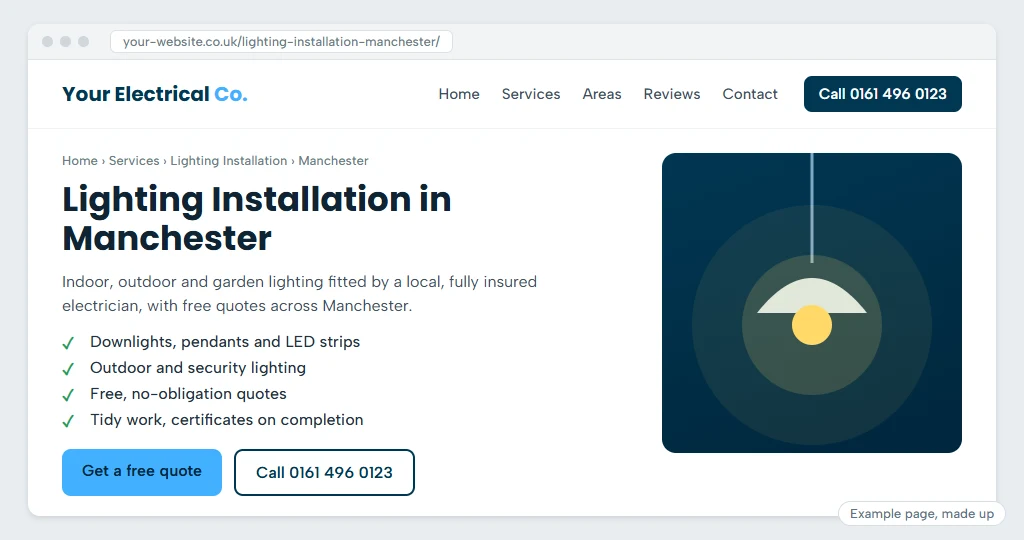Click the text Tidy work, certificates on completion

(x=227, y=420)
